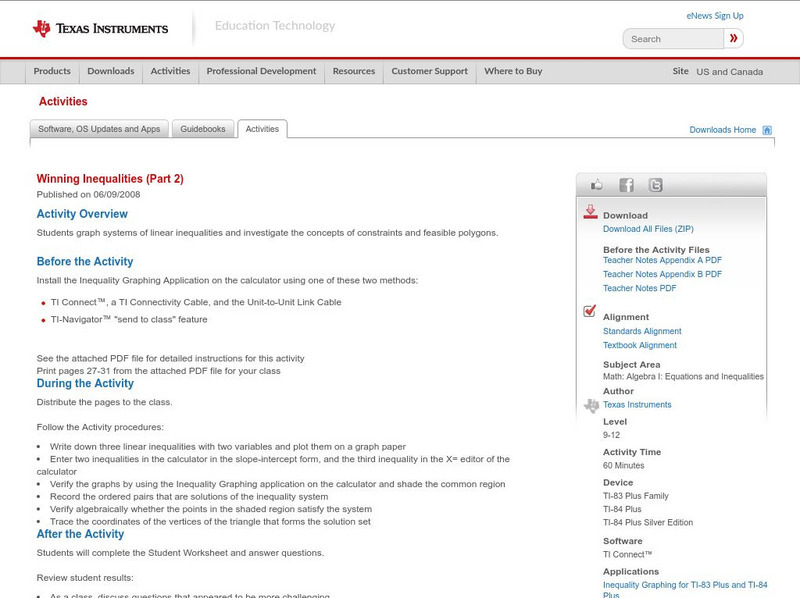Open the Standards Alignment link
This screenshot has width=800, height=598.
click(x=642, y=331)
